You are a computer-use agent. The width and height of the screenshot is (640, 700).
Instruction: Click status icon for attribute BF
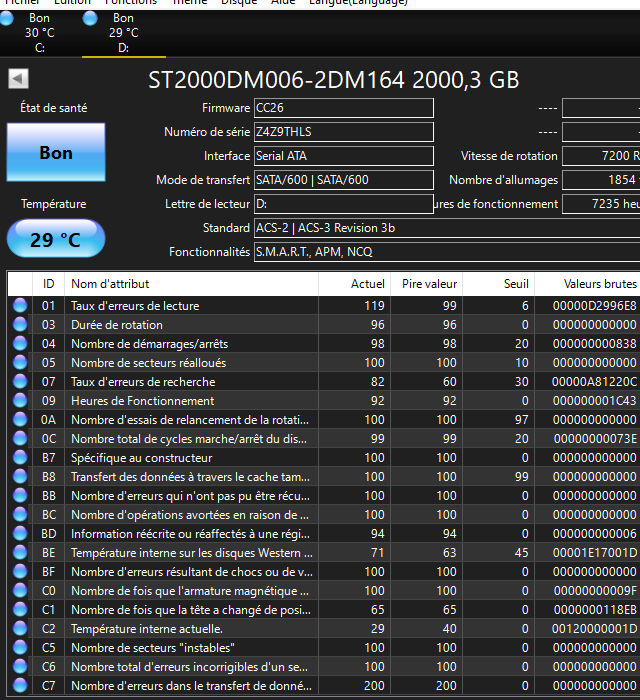20,571
